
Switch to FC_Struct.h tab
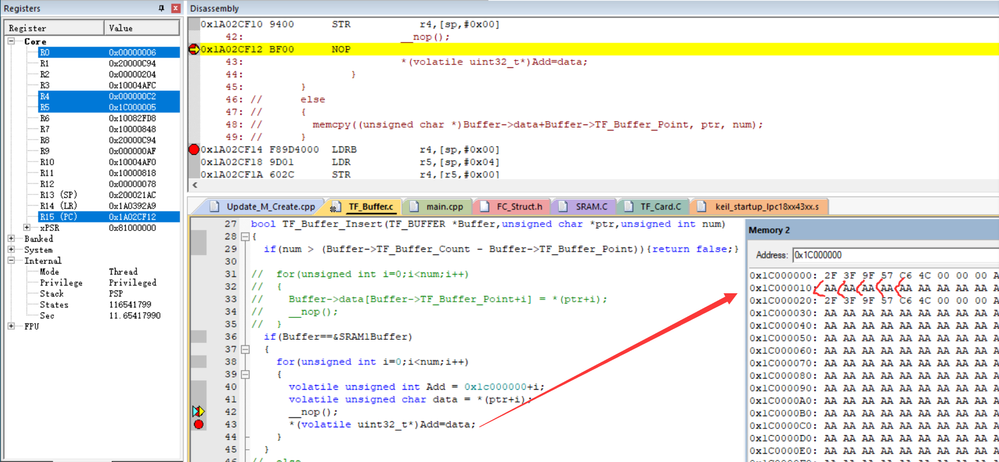513,206
